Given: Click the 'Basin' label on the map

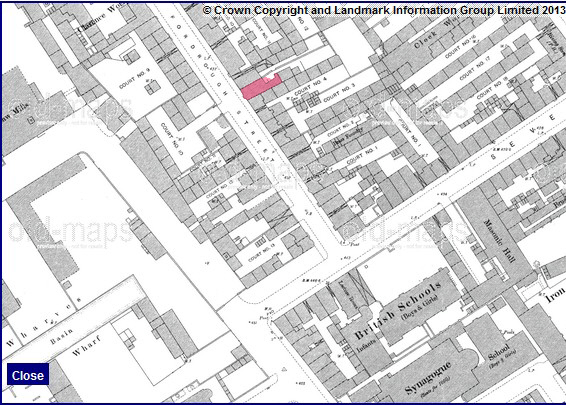Looking at the screenshot, I should 62,336.
